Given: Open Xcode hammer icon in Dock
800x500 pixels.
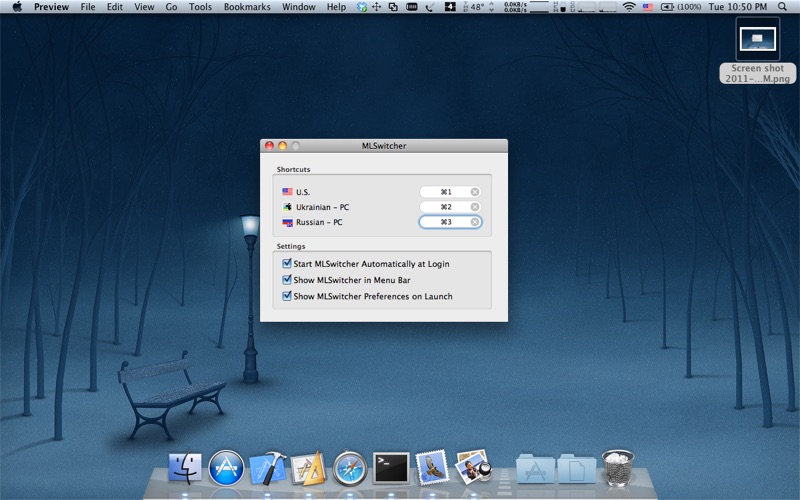Looking at the screenshot, I should pos(267,468).
